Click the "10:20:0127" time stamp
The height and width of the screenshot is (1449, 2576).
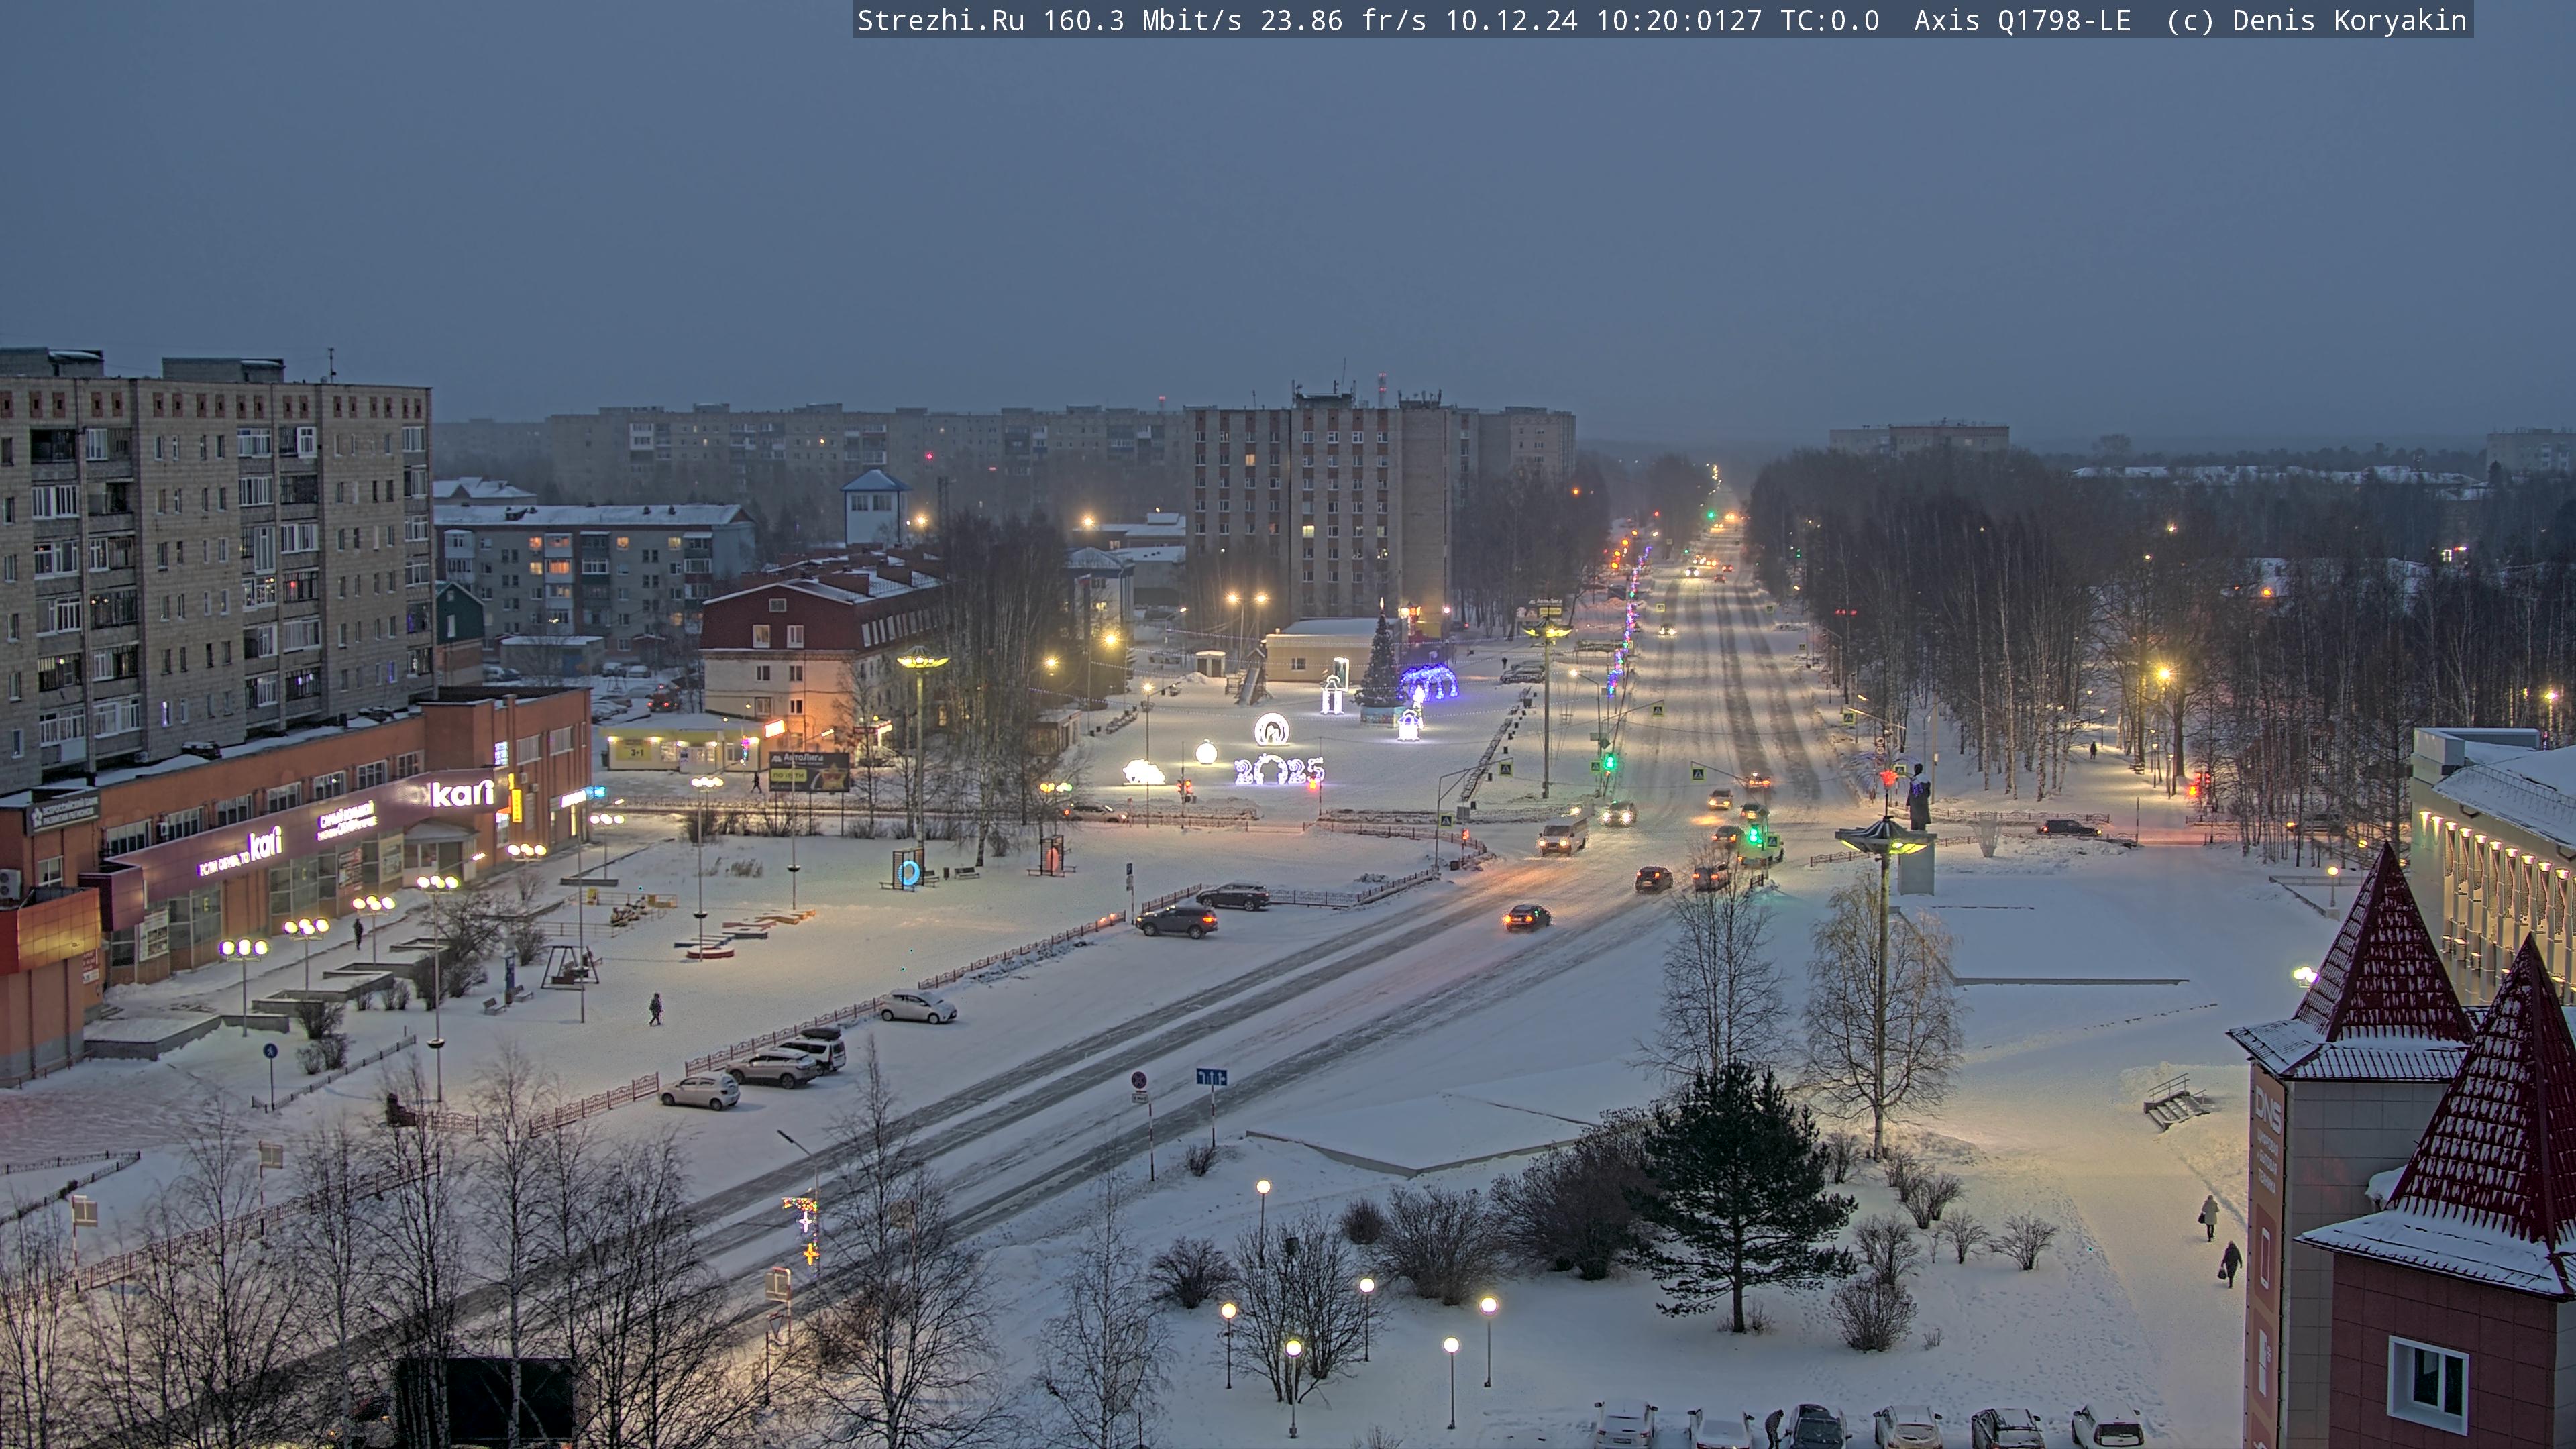coord(1679,20)
